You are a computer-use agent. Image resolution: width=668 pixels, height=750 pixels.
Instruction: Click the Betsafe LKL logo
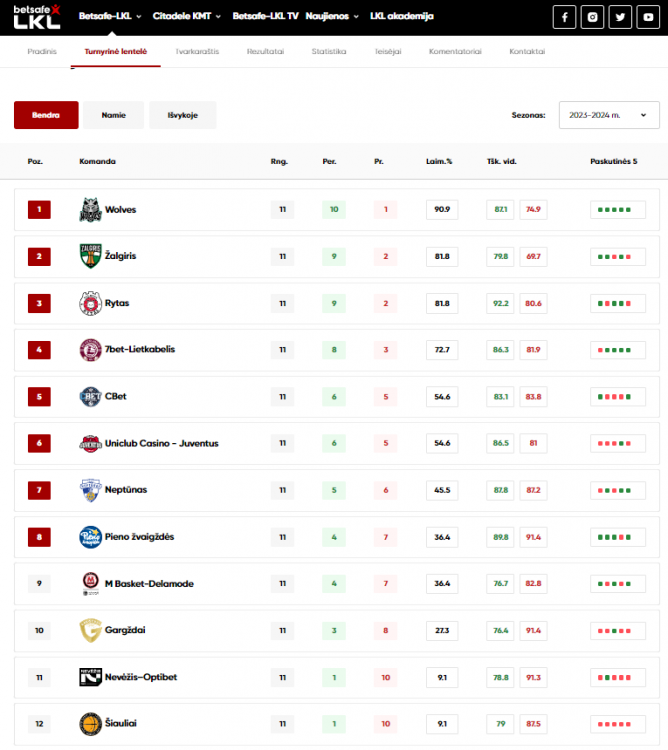click(37, 16)
